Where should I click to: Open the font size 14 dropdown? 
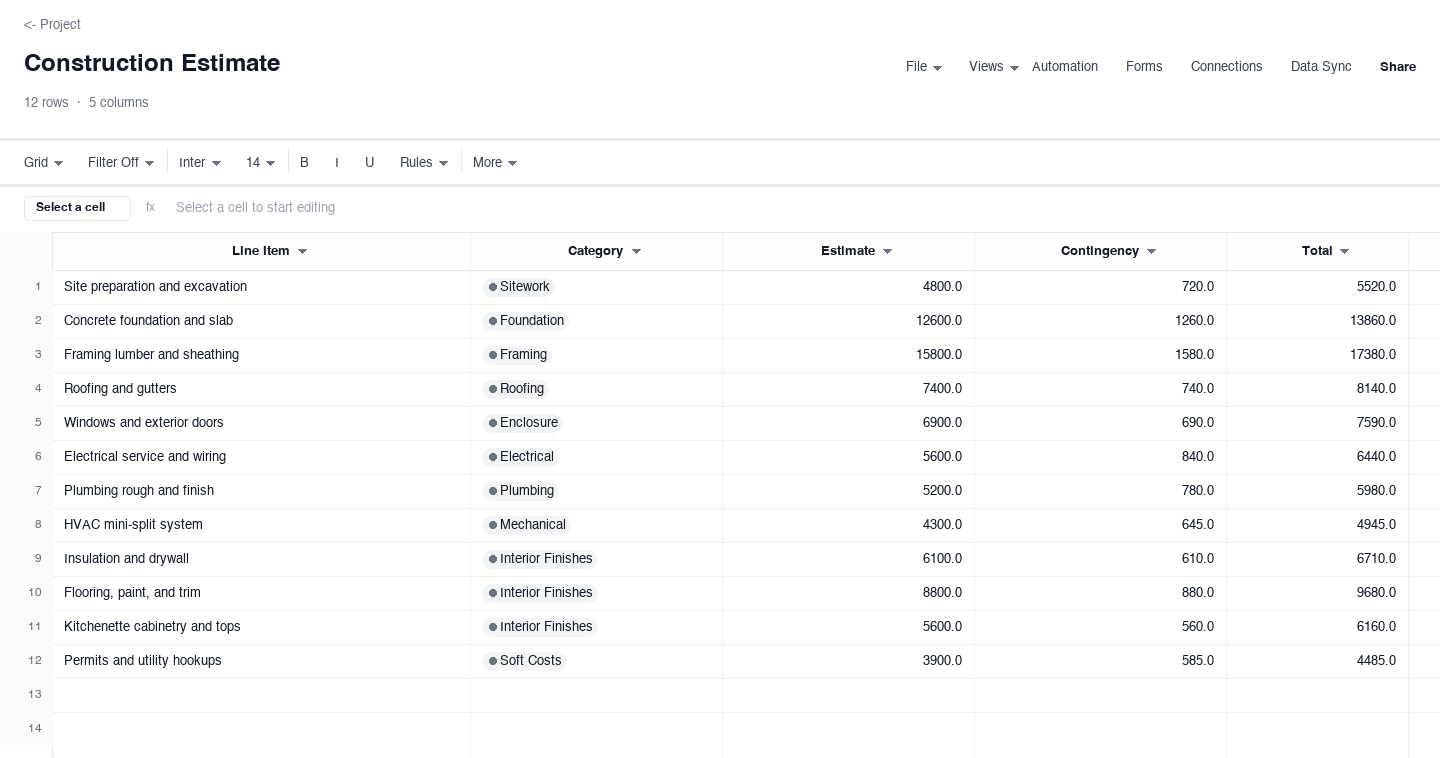(x=261, y=162)
